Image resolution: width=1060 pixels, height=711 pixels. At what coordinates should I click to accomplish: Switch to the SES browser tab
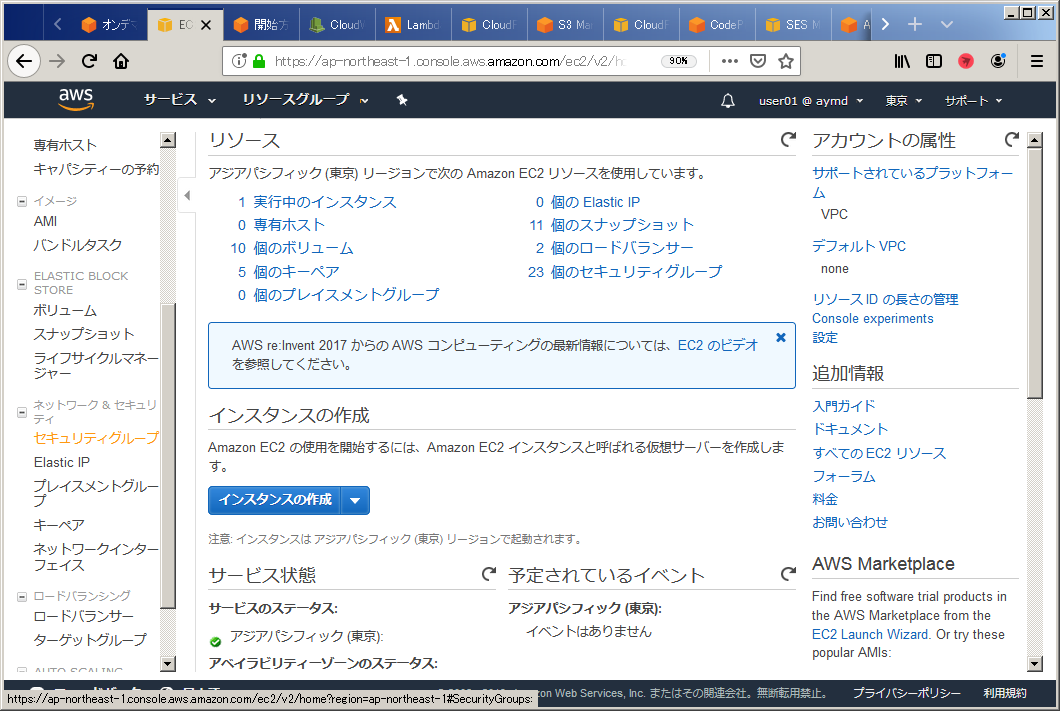click(793, 25)
